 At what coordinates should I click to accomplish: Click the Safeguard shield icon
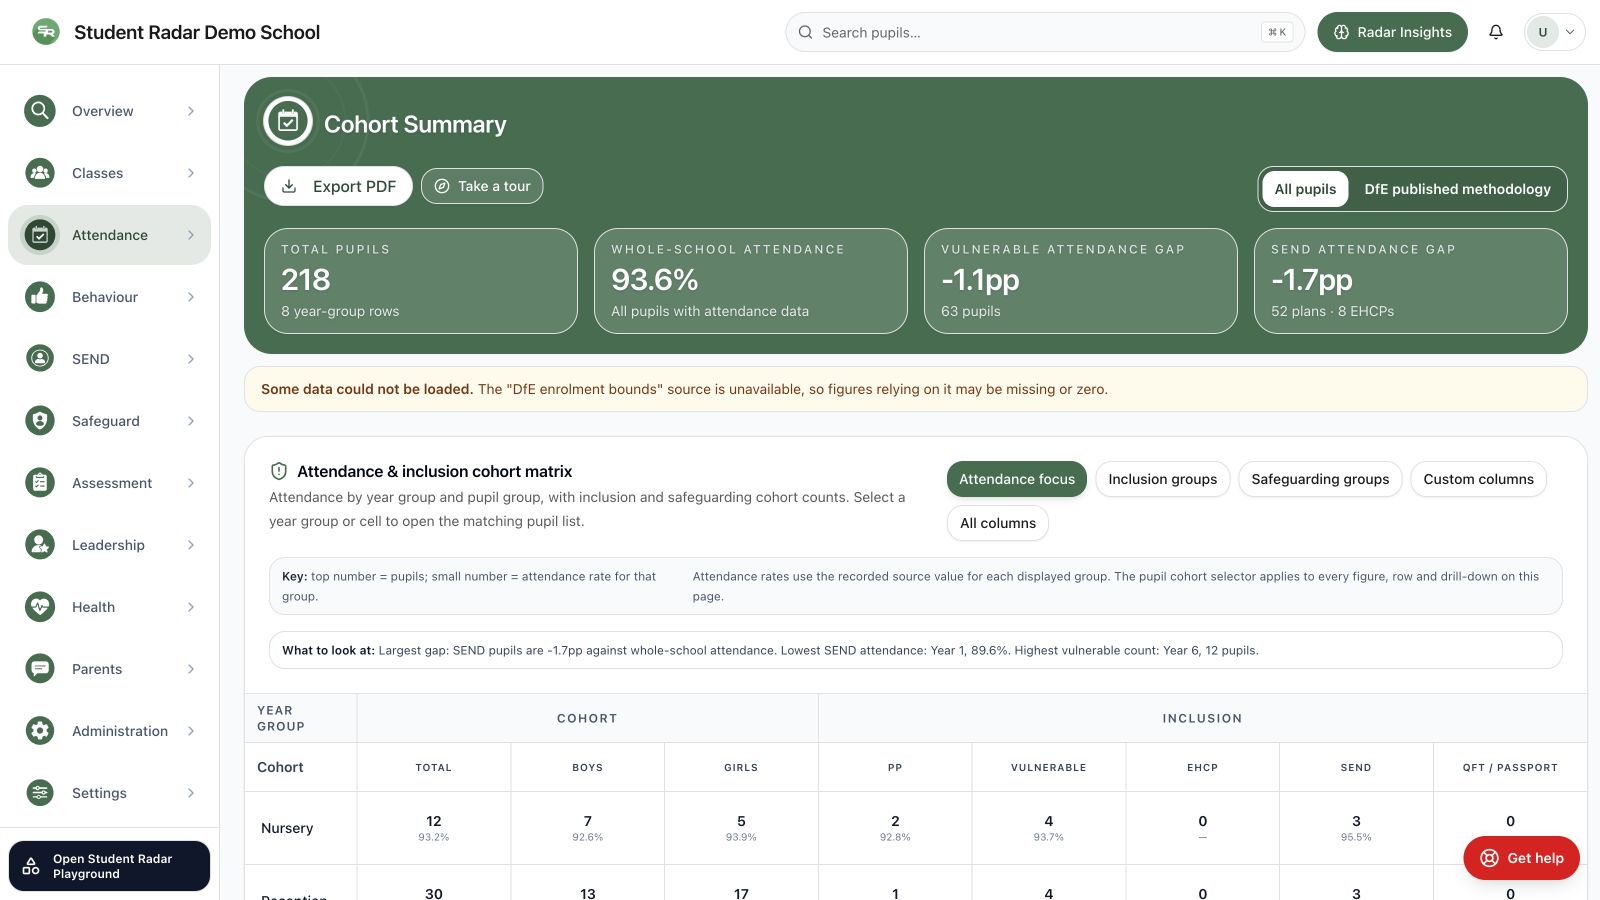pyautogui.click(x=40, y=421)
